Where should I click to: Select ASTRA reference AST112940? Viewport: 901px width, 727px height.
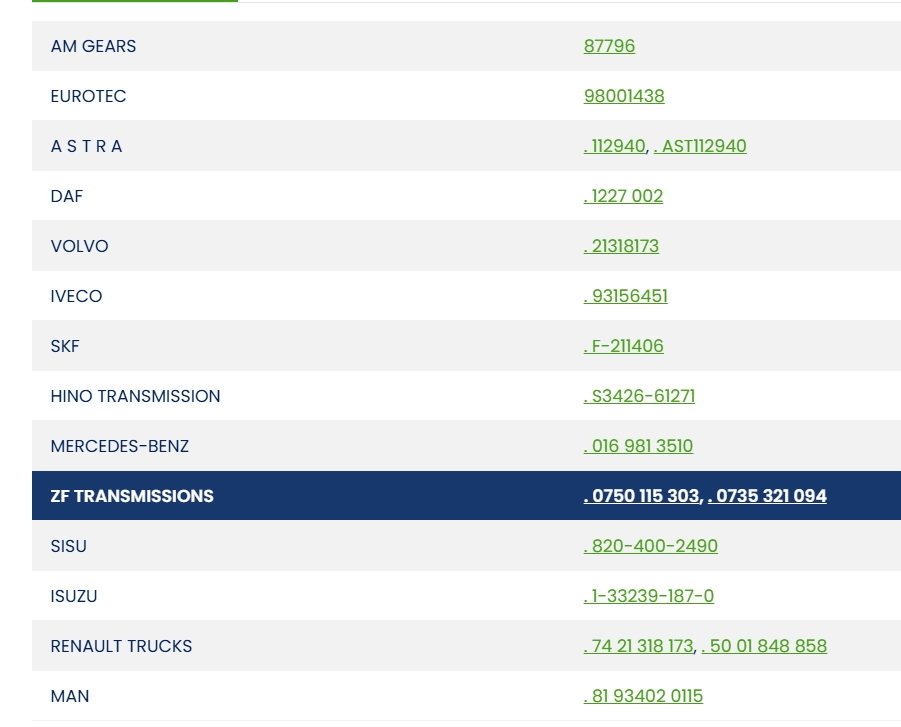700,146
